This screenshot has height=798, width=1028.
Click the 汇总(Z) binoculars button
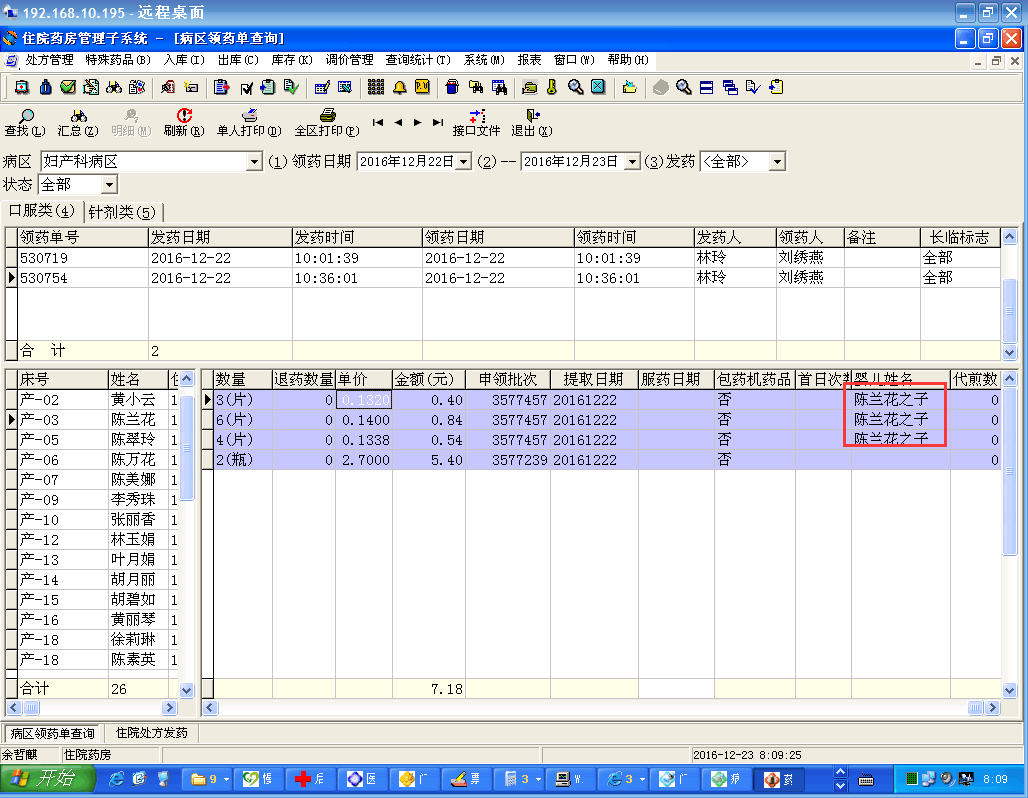[x=78, y=123]
